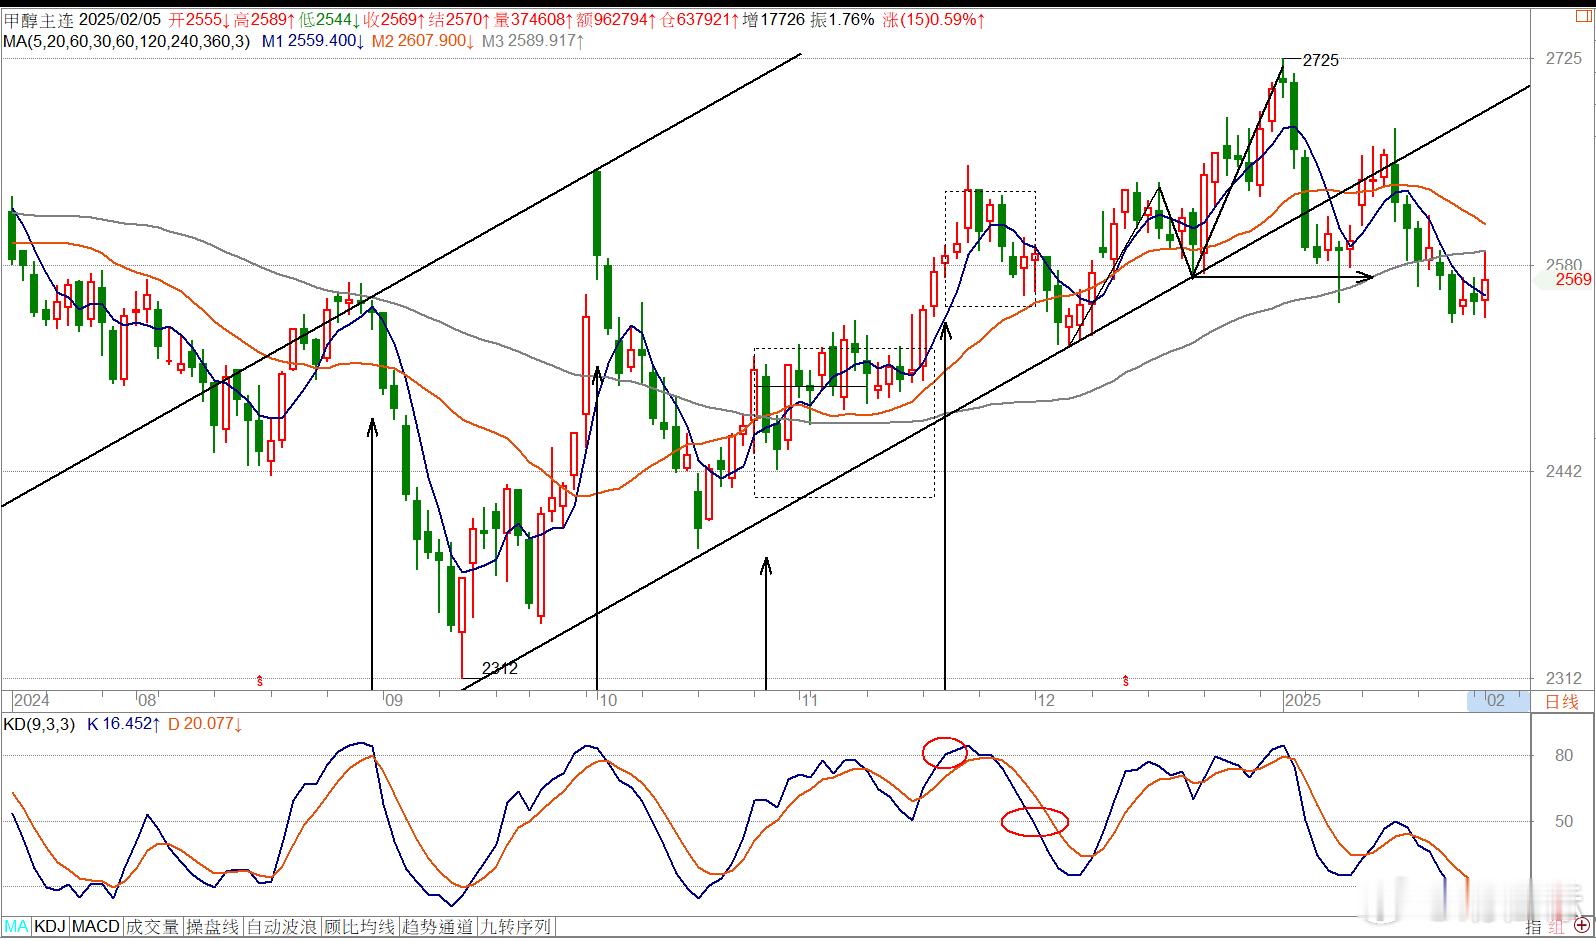The width and height of the screenshot is (1596, 941).
Task: Select the 操盘线 indicator tab
Action: pos(214,926)
